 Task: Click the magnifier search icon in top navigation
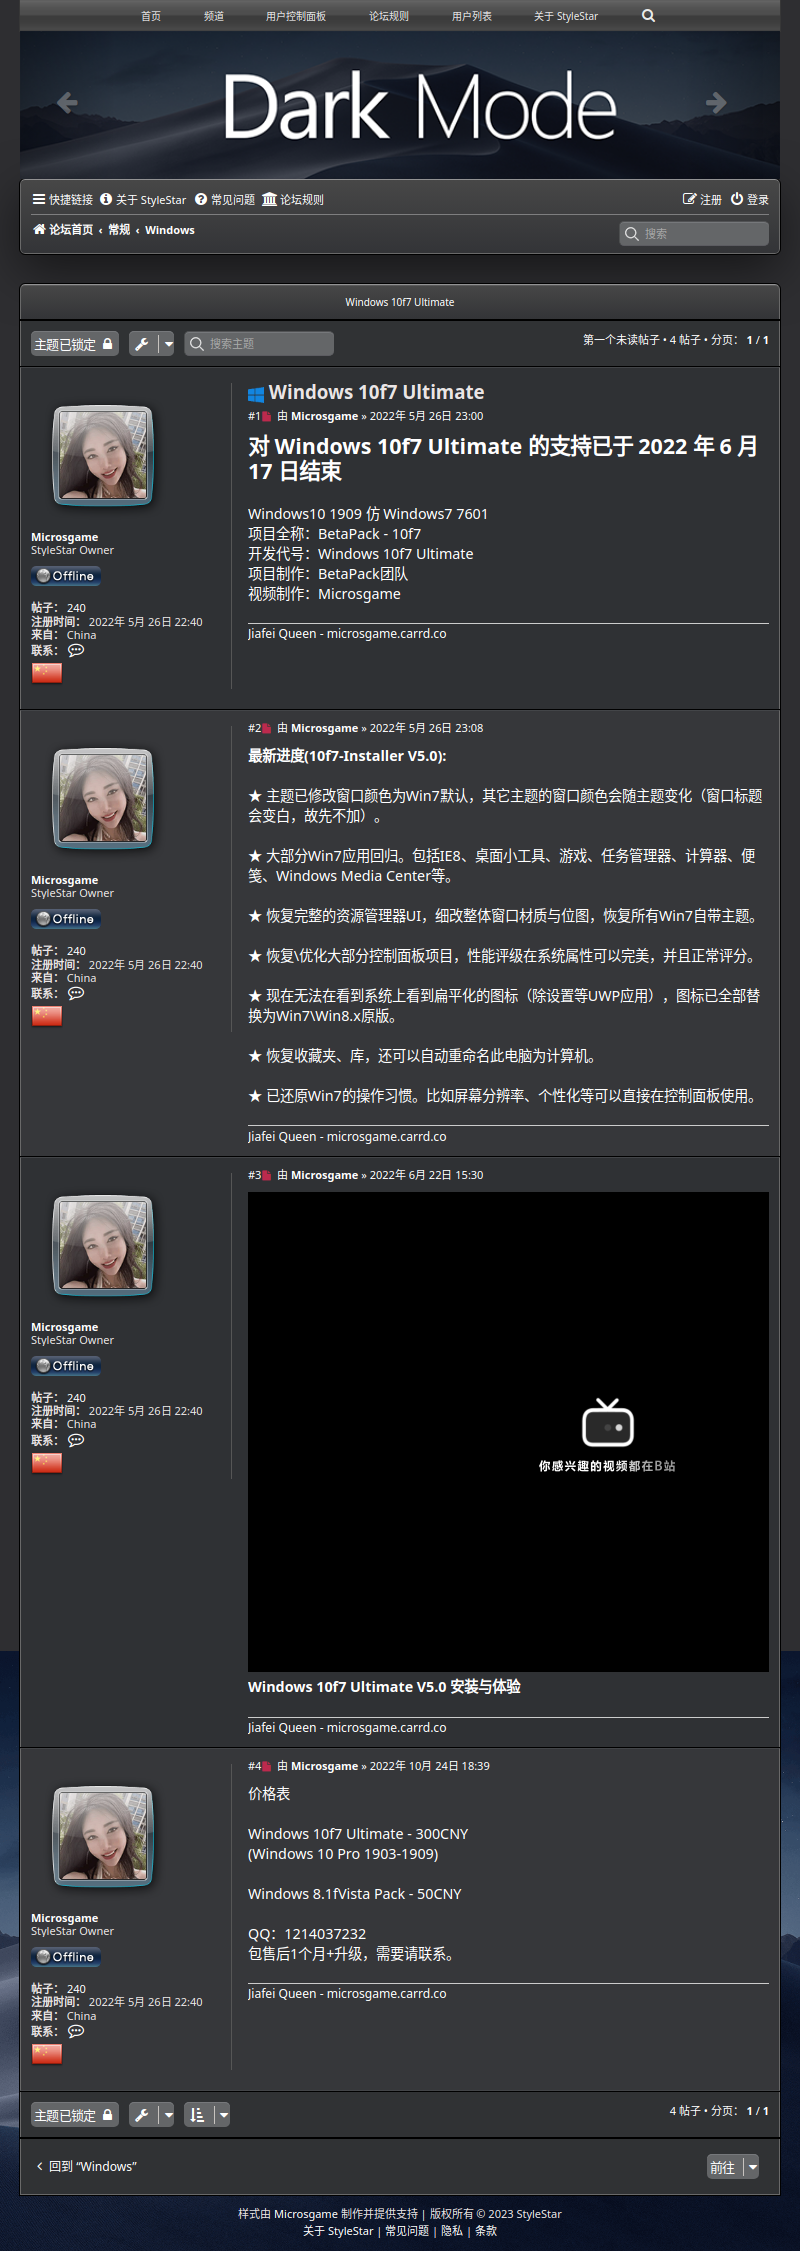(648, 16)
